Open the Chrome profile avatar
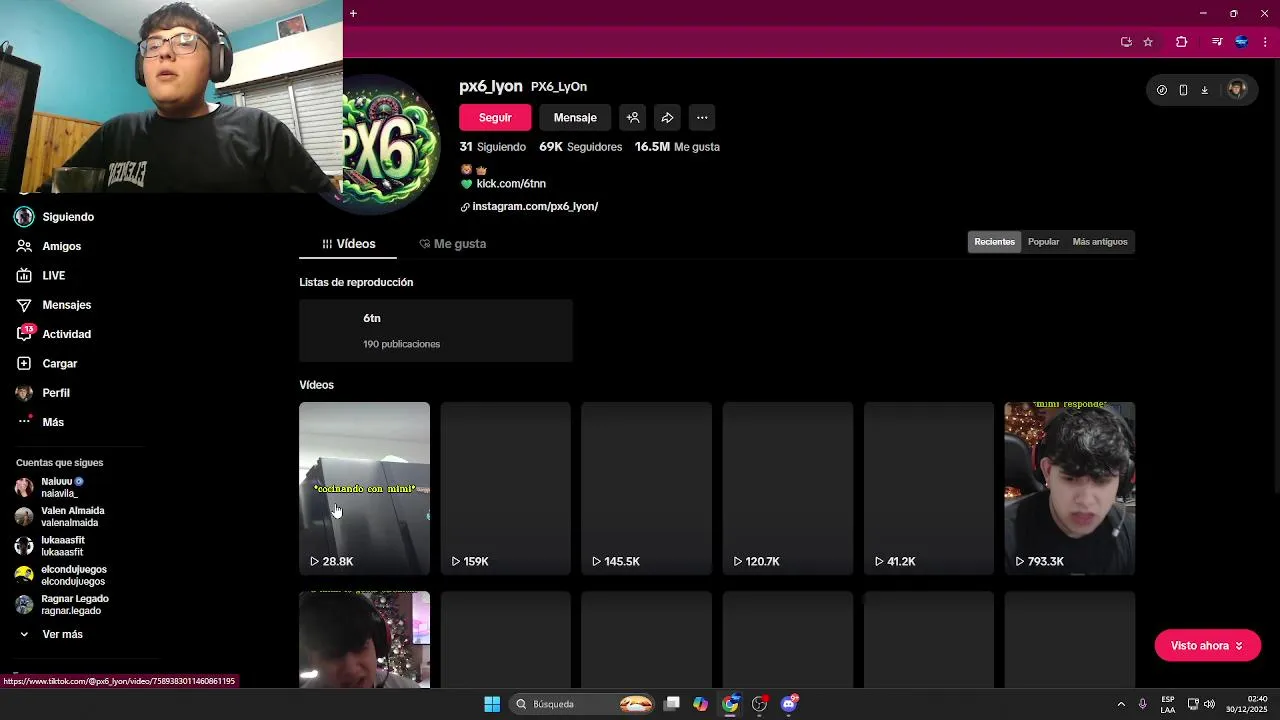 point(1241,42)
